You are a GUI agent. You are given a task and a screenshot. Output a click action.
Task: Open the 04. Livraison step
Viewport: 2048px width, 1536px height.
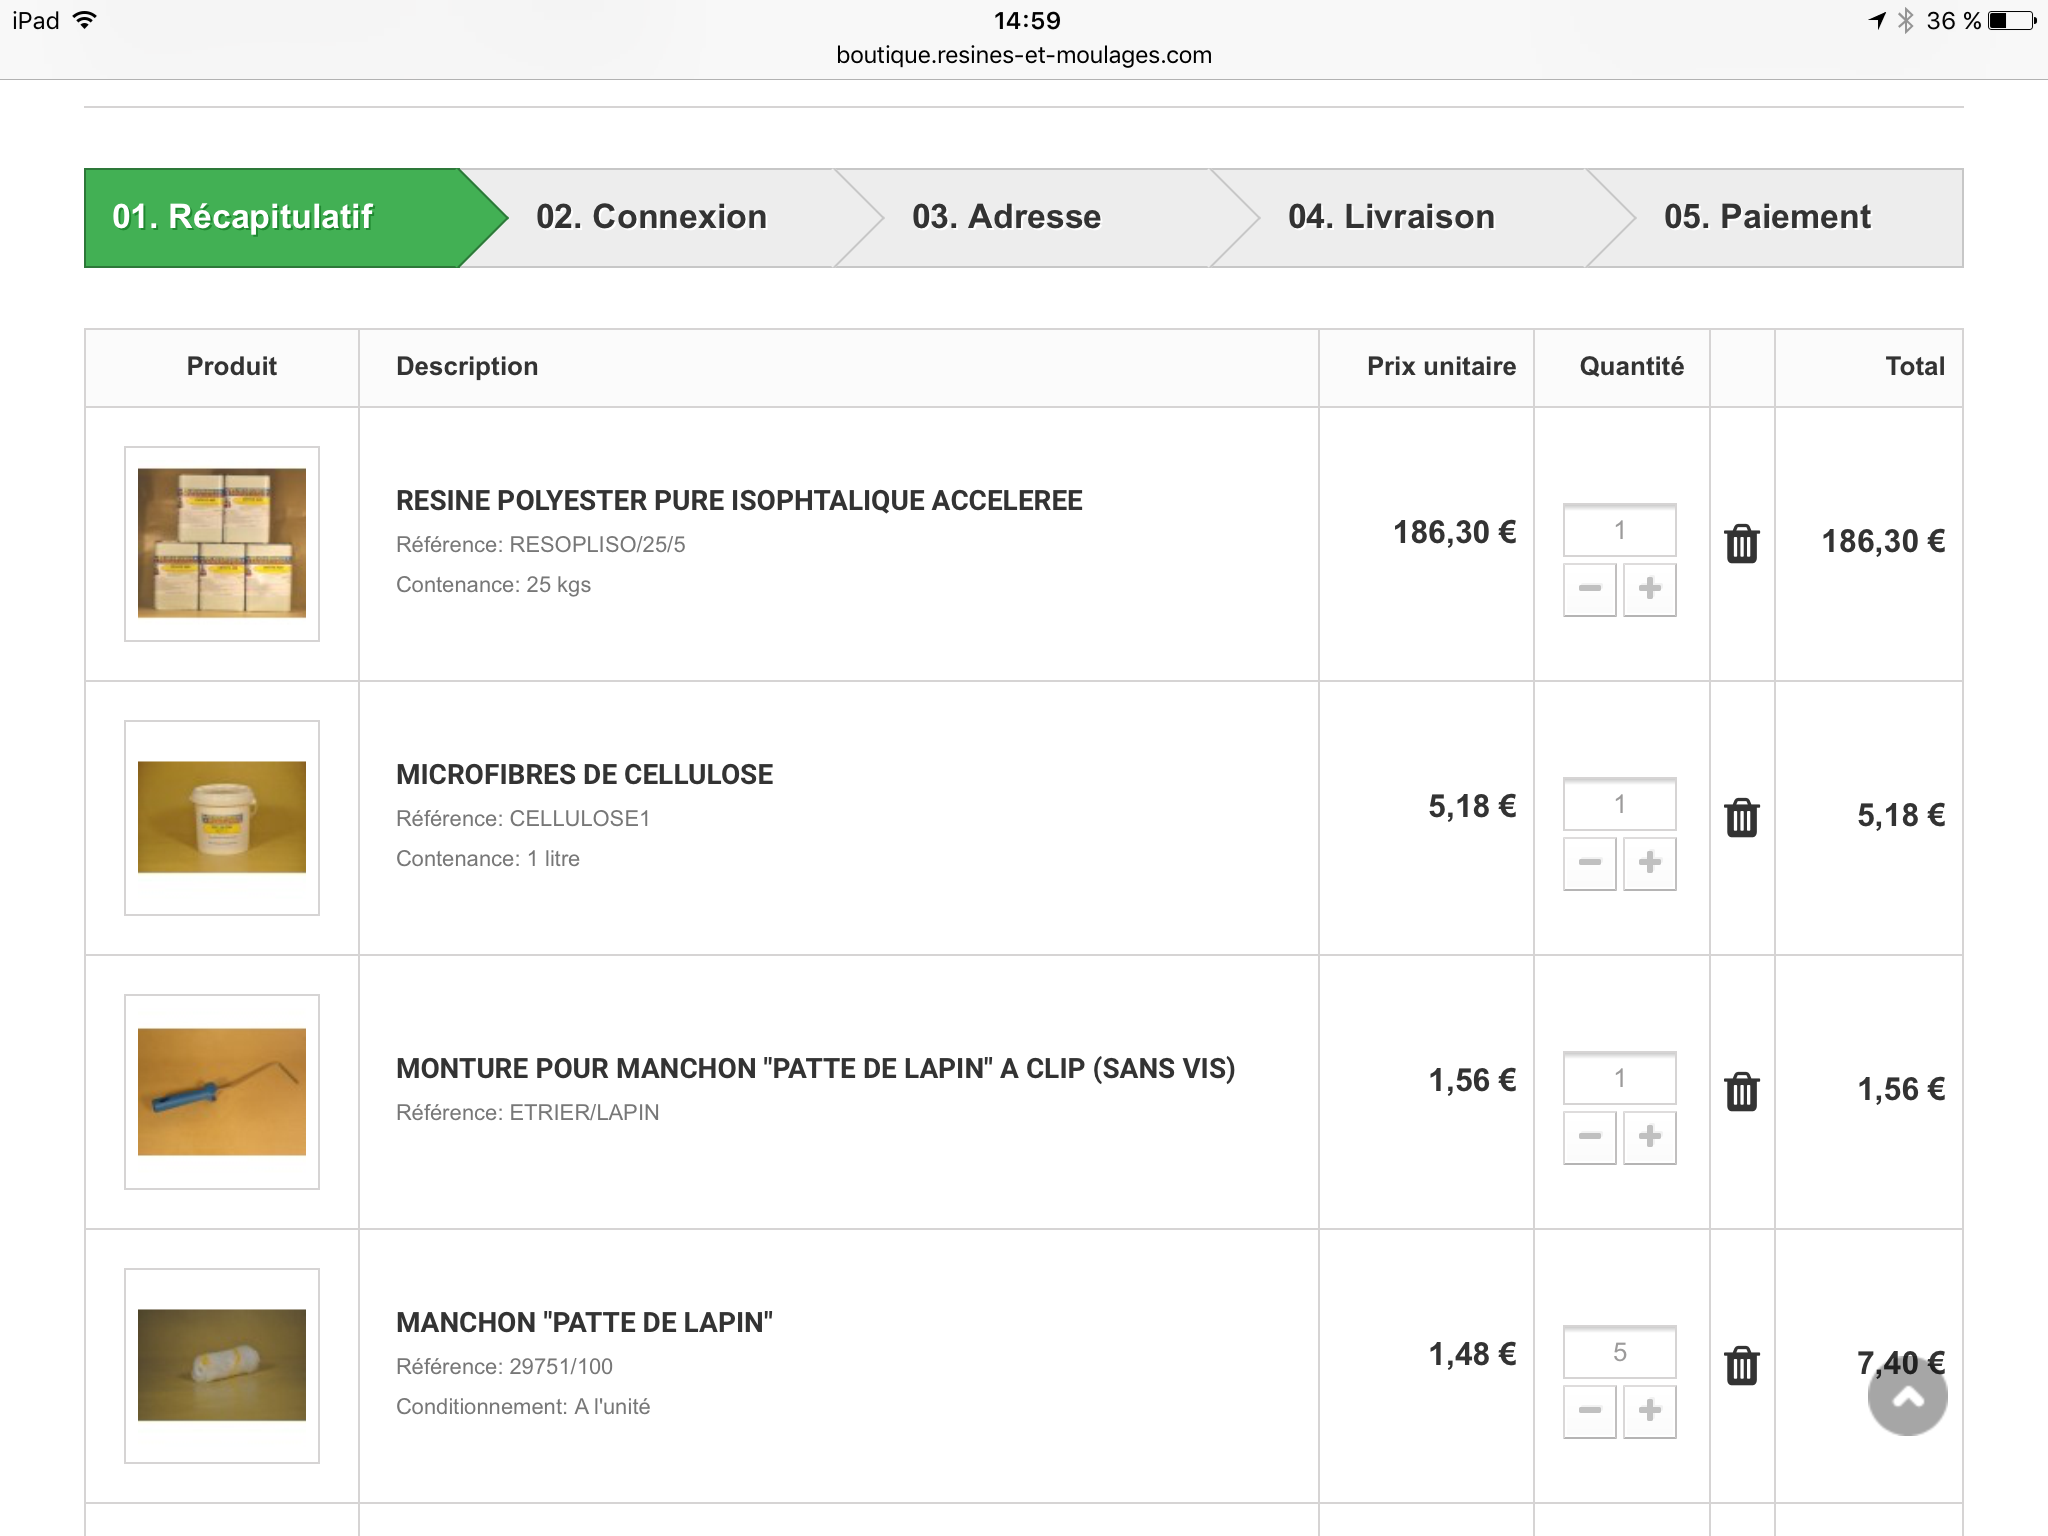pyautogui.click(x=1391, y=217)
